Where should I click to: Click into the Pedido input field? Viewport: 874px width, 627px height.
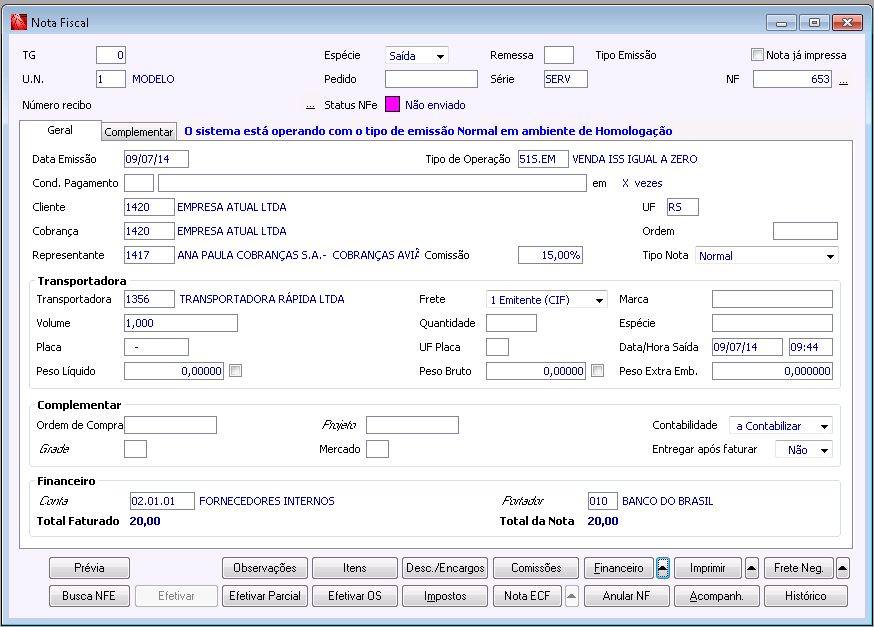tap(431, 79)
